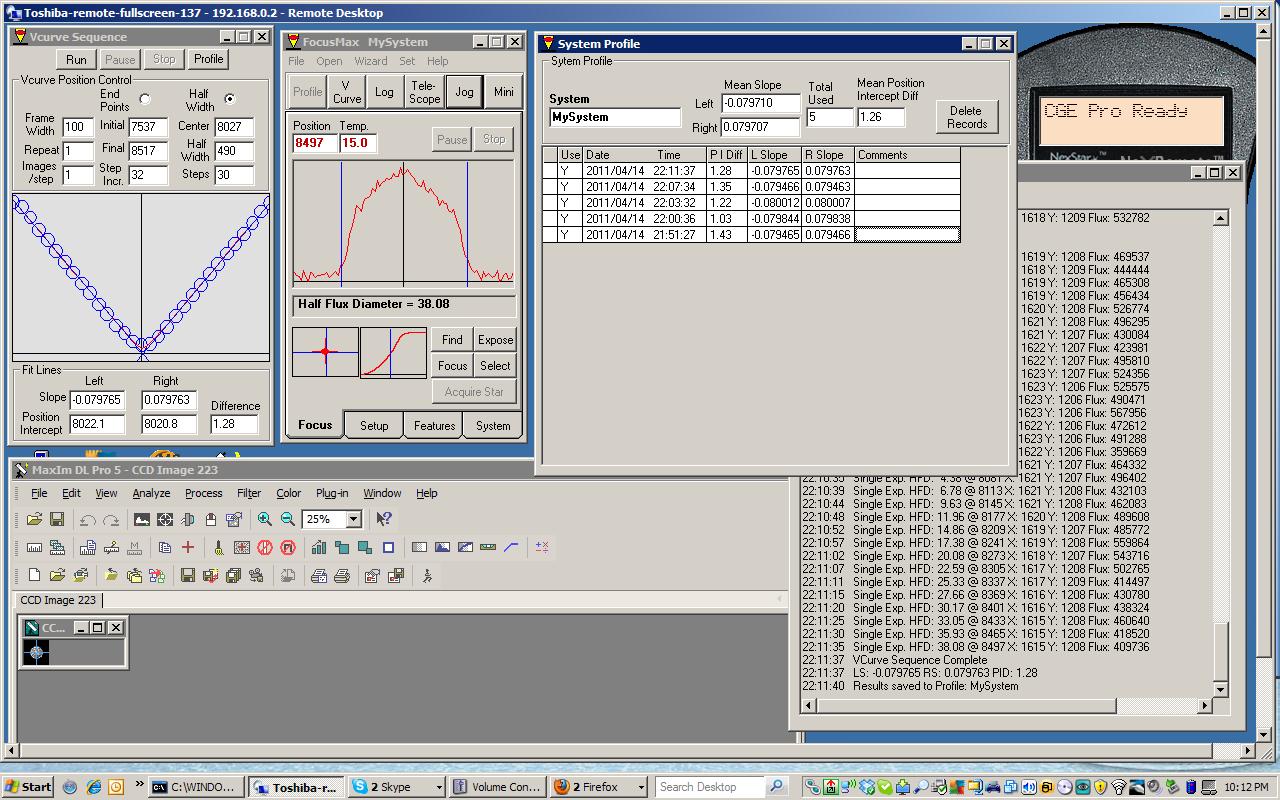The height and width of the screenshot is (800, 1280).
Task: Expand quick launch chevron on taskbar
Action: [x=139, y=785]
